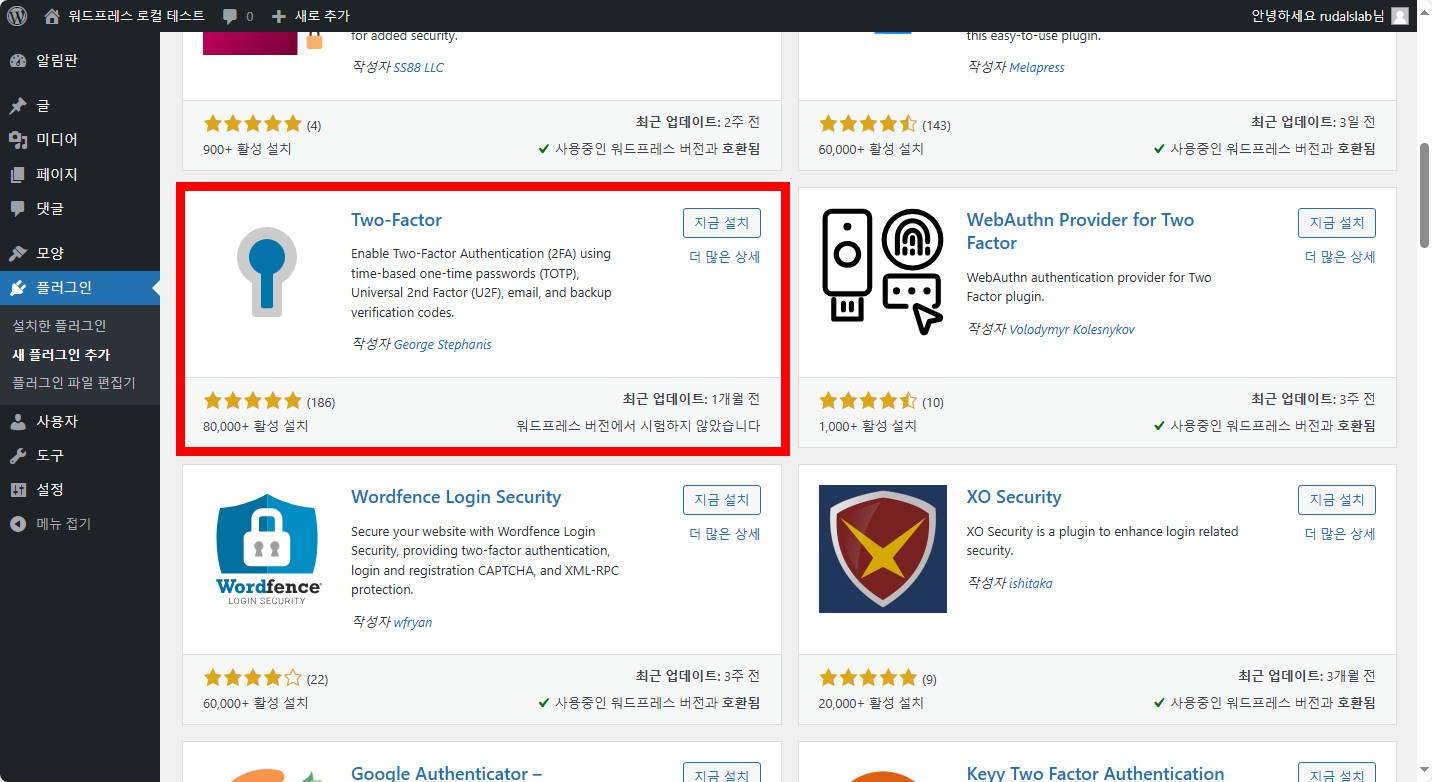
Task: Click the XO Security star rating (9)
Action: click(868, 679)
